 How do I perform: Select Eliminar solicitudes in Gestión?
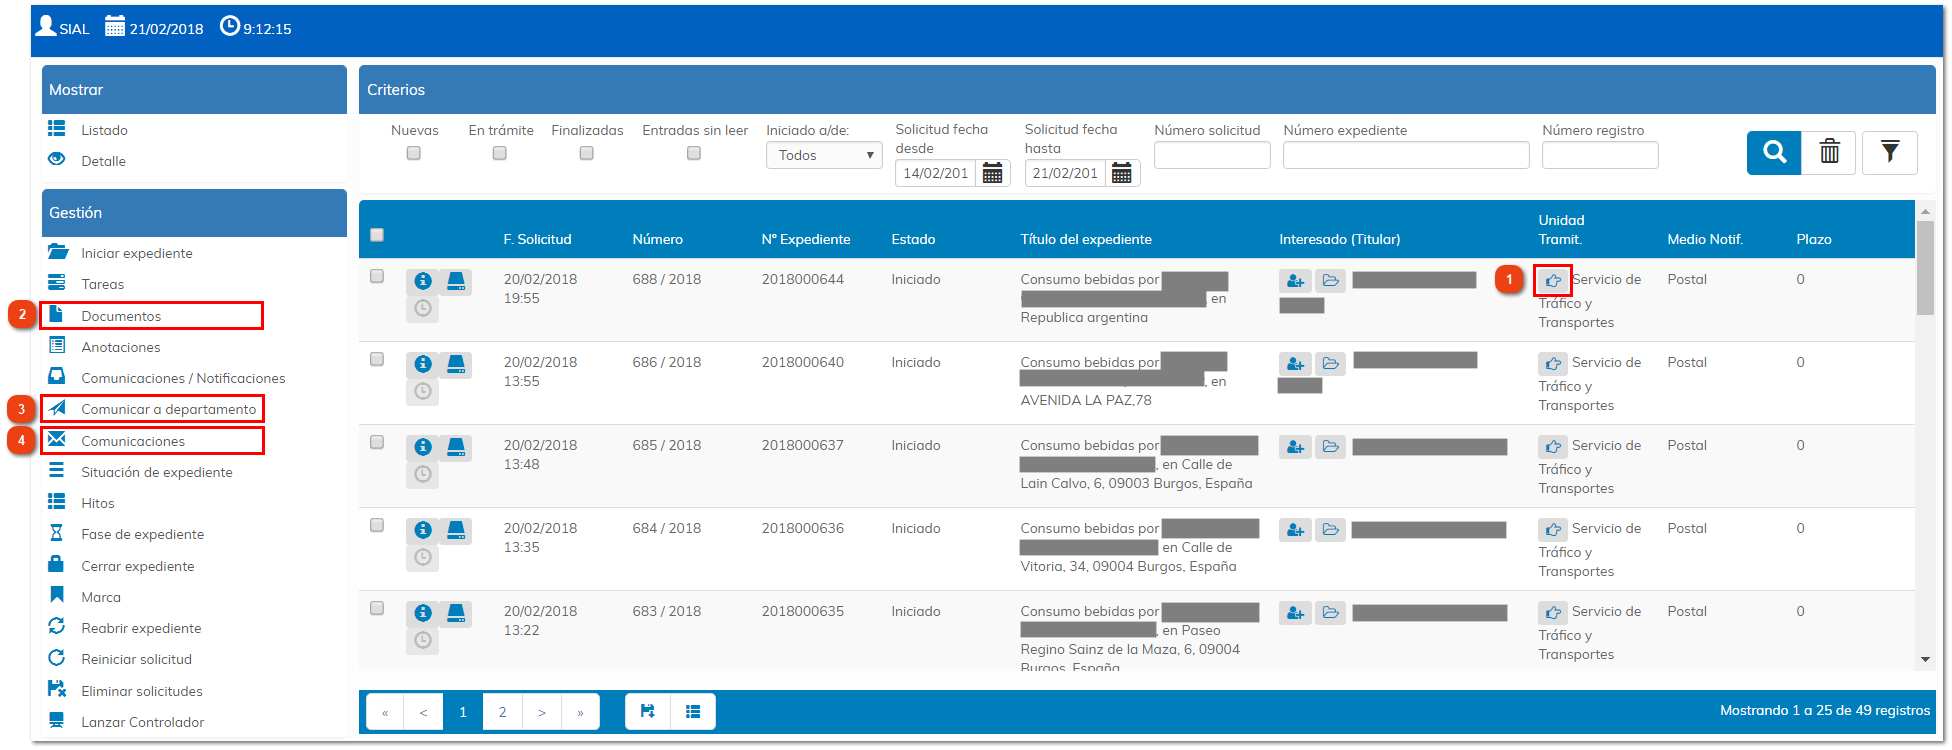pos(141,691)
